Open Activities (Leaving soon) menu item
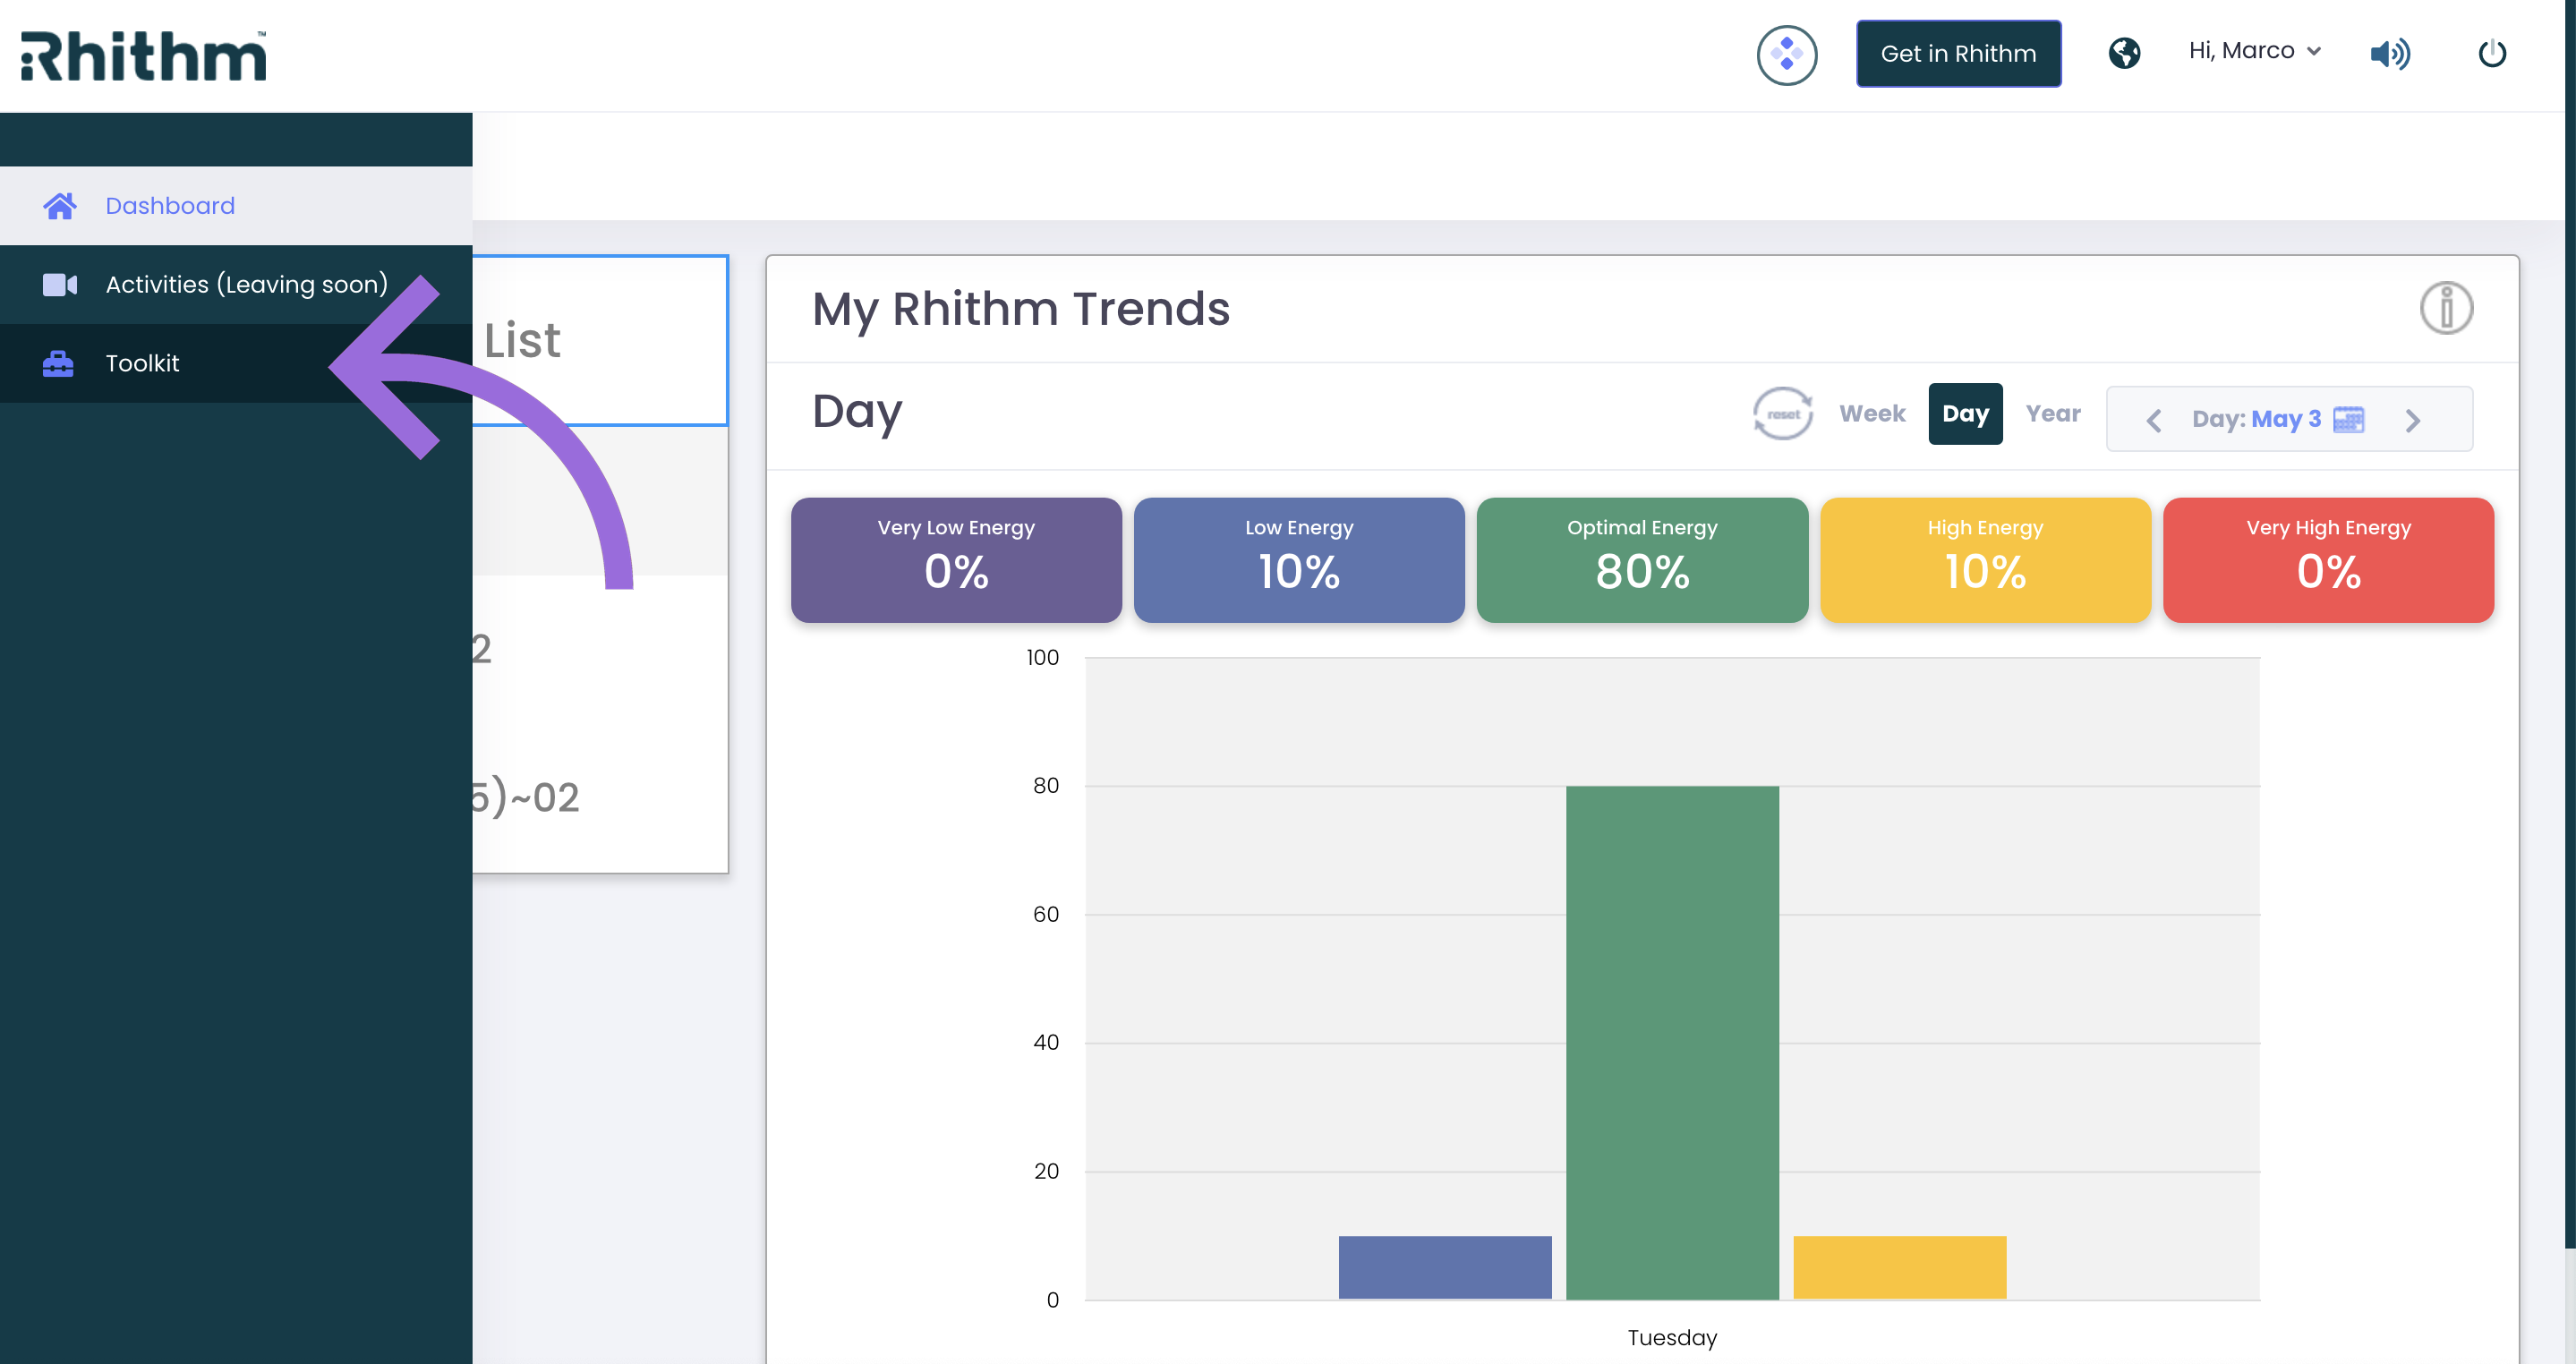Image resolution: width=2576 pixels, height=1364 pixels. pos(236,284)
